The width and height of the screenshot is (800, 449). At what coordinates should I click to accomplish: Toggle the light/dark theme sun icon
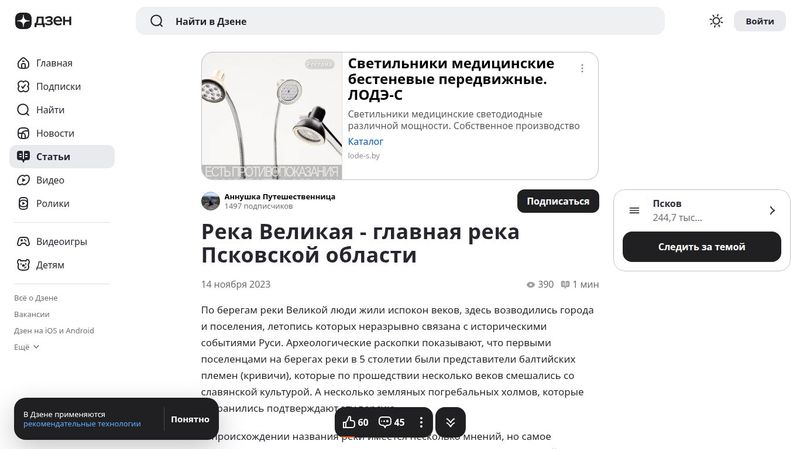tap(716, 21)
